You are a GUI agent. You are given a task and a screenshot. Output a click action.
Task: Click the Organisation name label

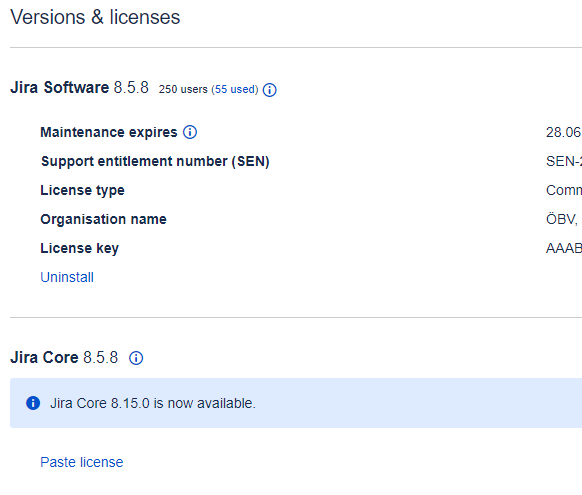(x=103, y=219)
